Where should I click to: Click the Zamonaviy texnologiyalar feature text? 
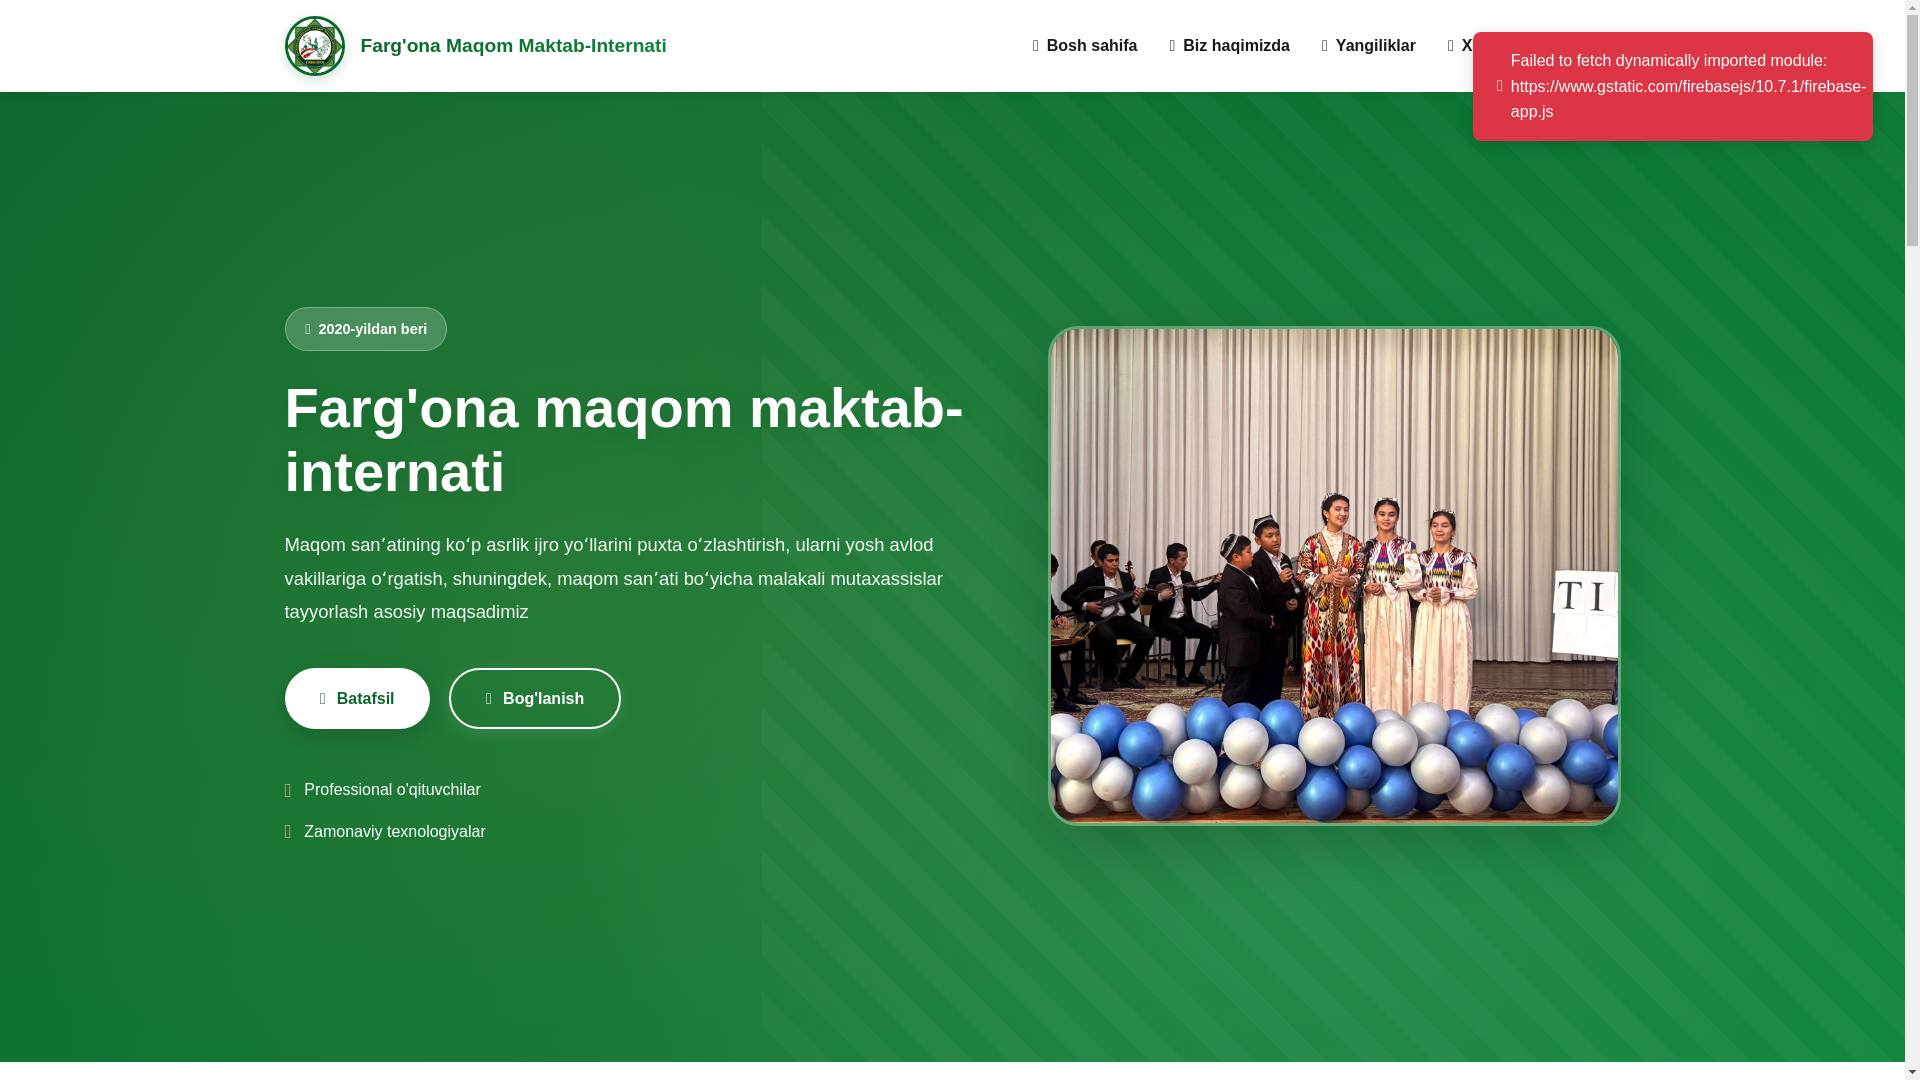394,832
